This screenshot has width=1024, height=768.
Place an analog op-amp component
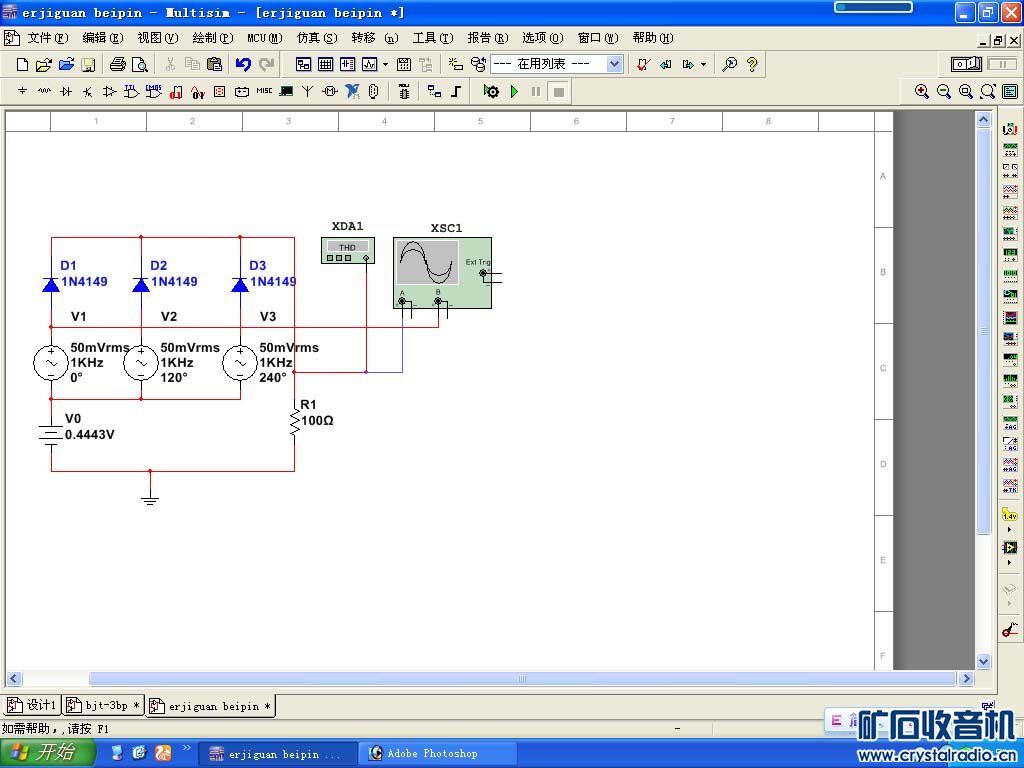coord(110,91)
